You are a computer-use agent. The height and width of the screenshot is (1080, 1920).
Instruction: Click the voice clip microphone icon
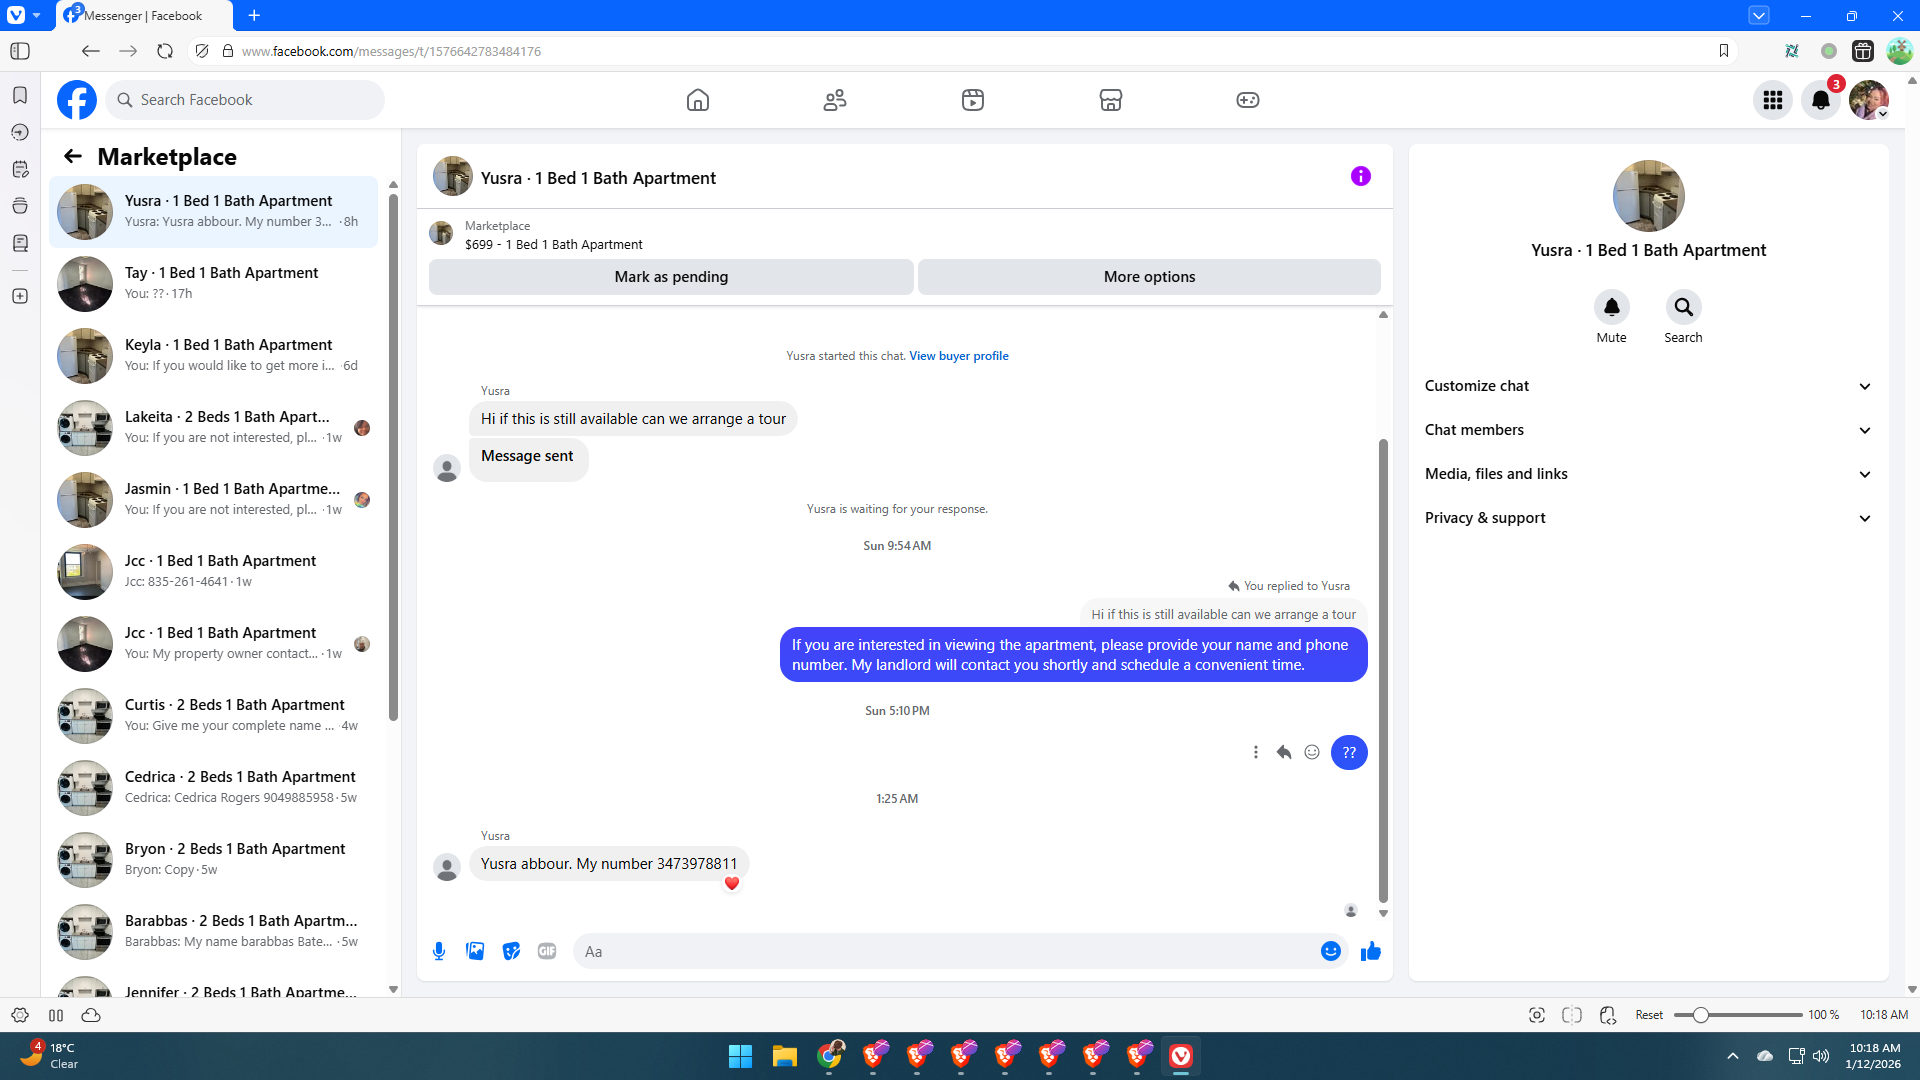[x=438, y=951]
